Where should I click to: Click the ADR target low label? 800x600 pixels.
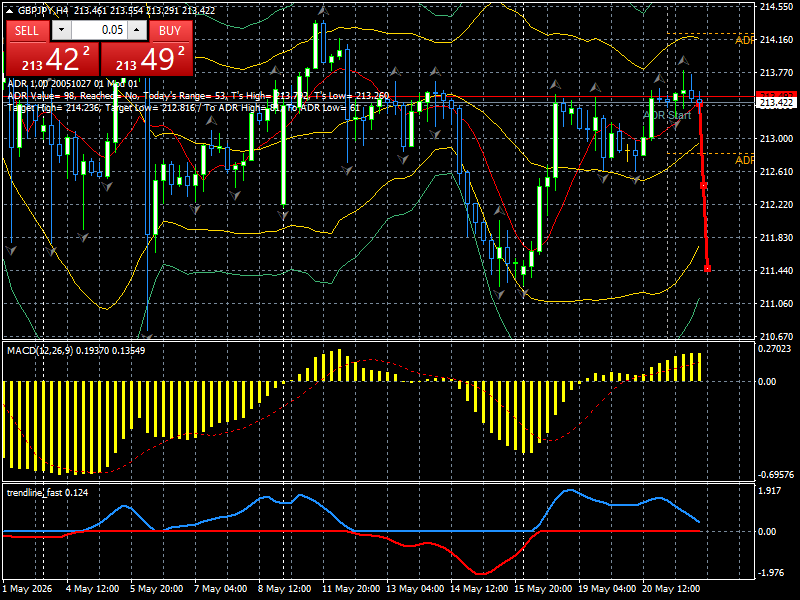tap(744, 160)
